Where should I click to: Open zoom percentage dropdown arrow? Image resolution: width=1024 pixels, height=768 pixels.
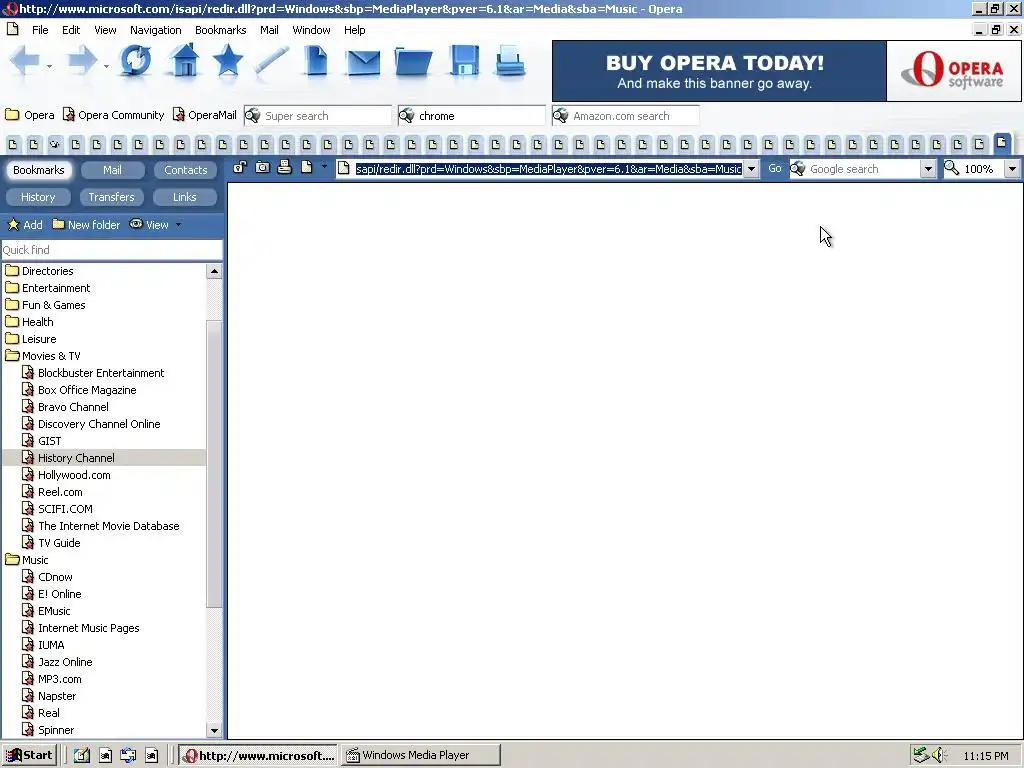(1012, 169)
